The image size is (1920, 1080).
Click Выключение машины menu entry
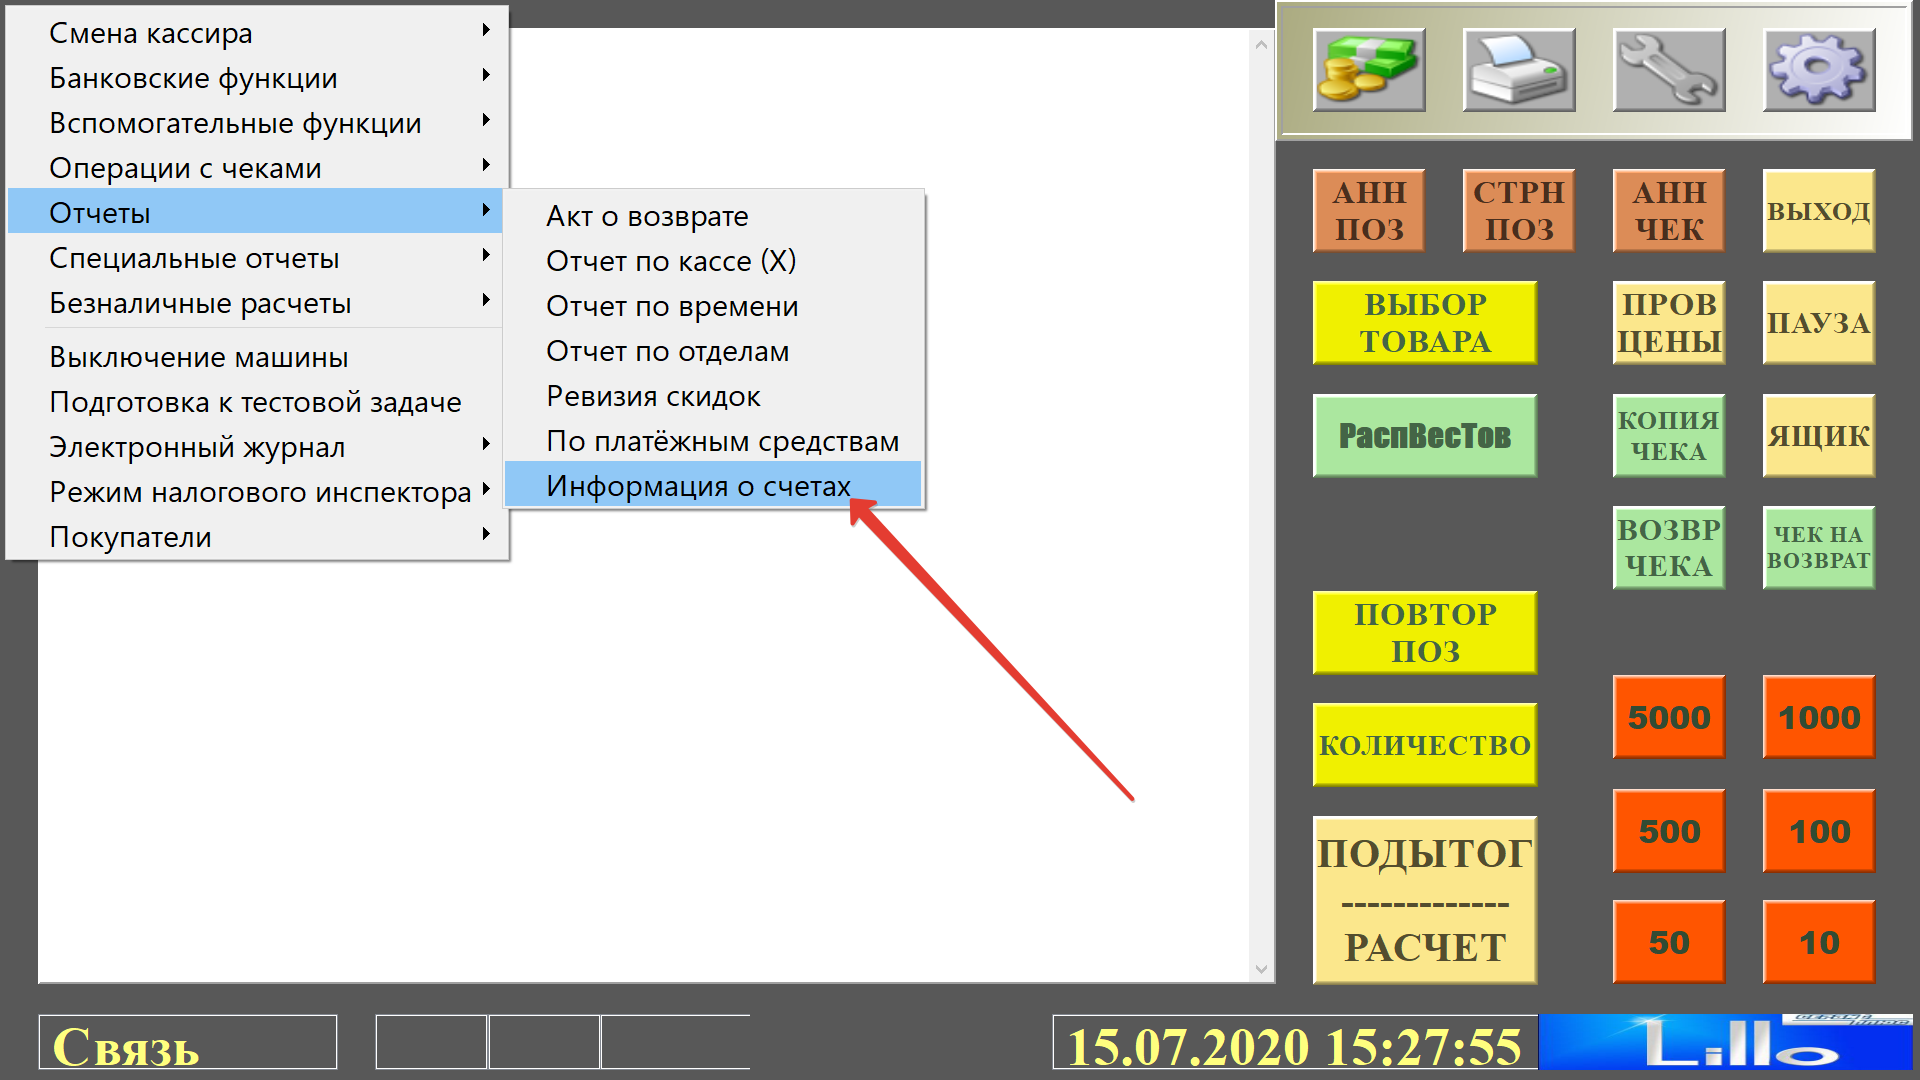199,357
